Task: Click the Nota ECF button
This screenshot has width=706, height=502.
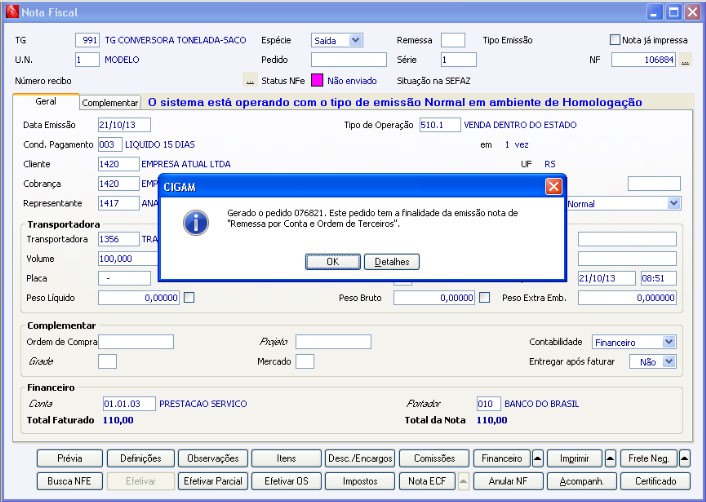Action: 427,481
